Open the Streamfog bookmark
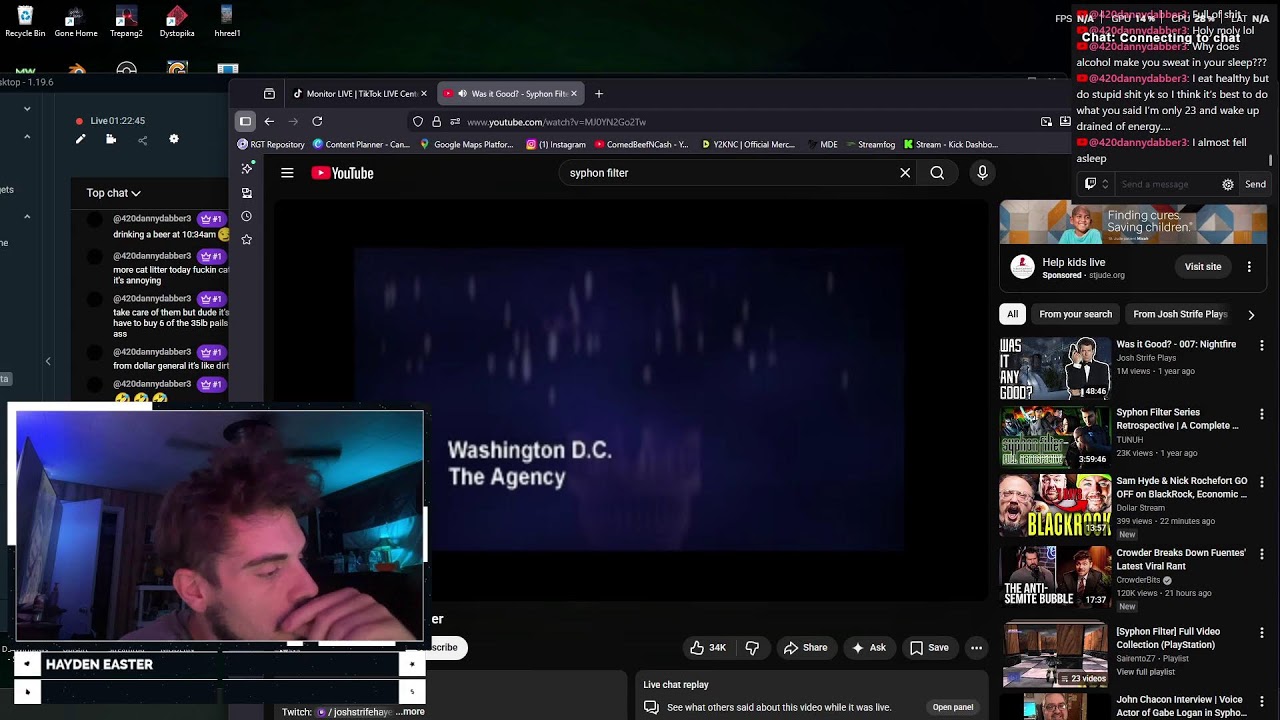The height and width of the screenshot is (720, 1280). (869, 144)
